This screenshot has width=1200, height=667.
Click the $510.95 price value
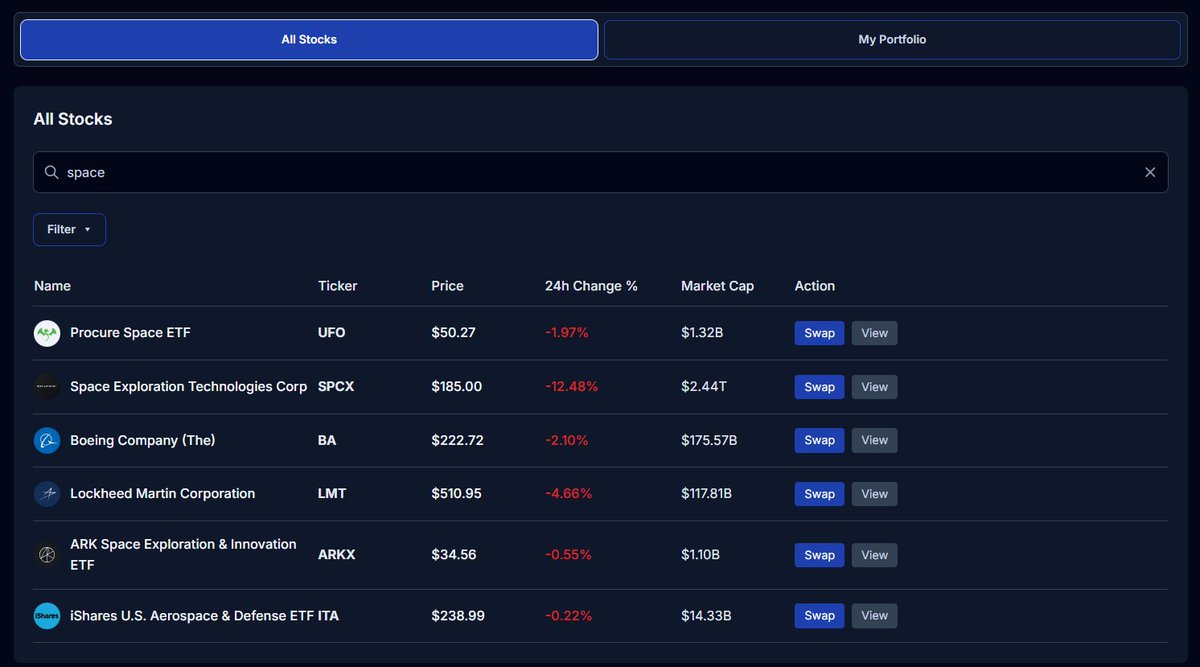coord(457,494)
